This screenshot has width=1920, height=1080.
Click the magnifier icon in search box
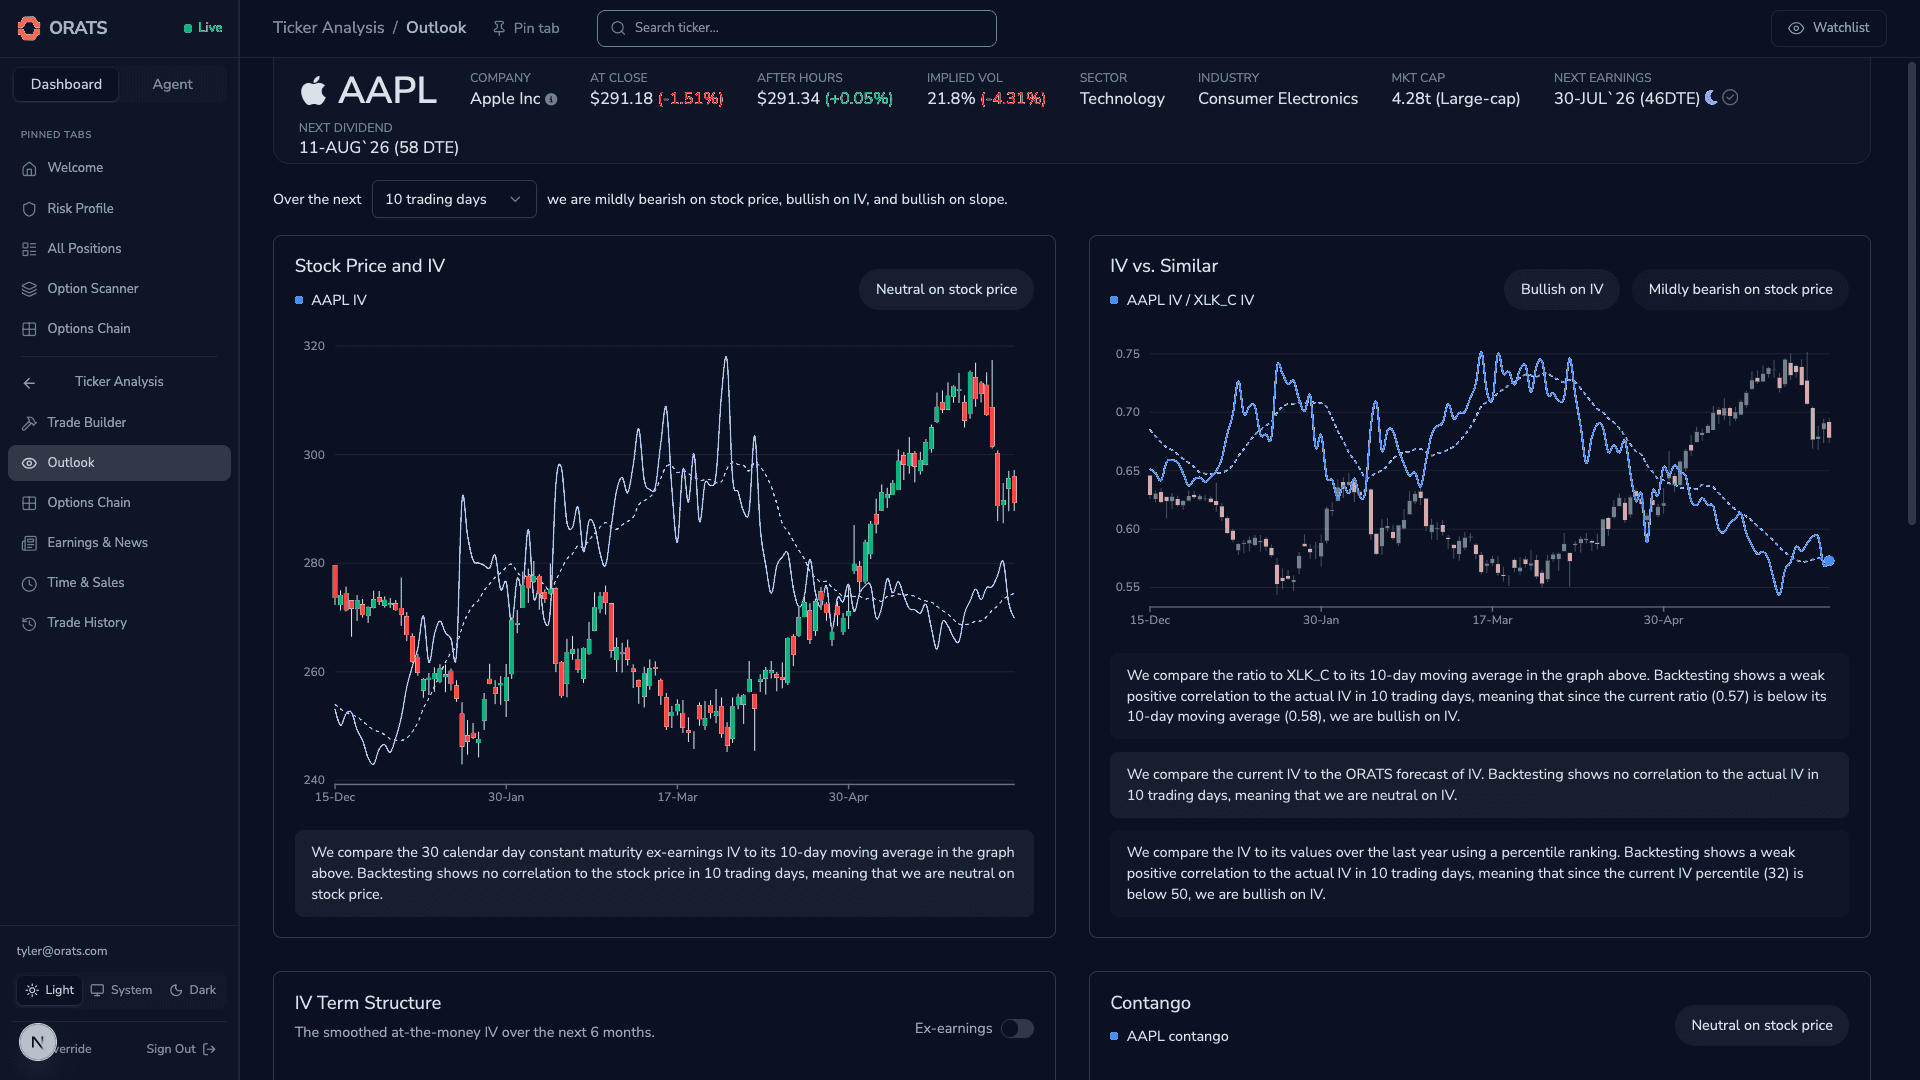(x=618, y=28)
